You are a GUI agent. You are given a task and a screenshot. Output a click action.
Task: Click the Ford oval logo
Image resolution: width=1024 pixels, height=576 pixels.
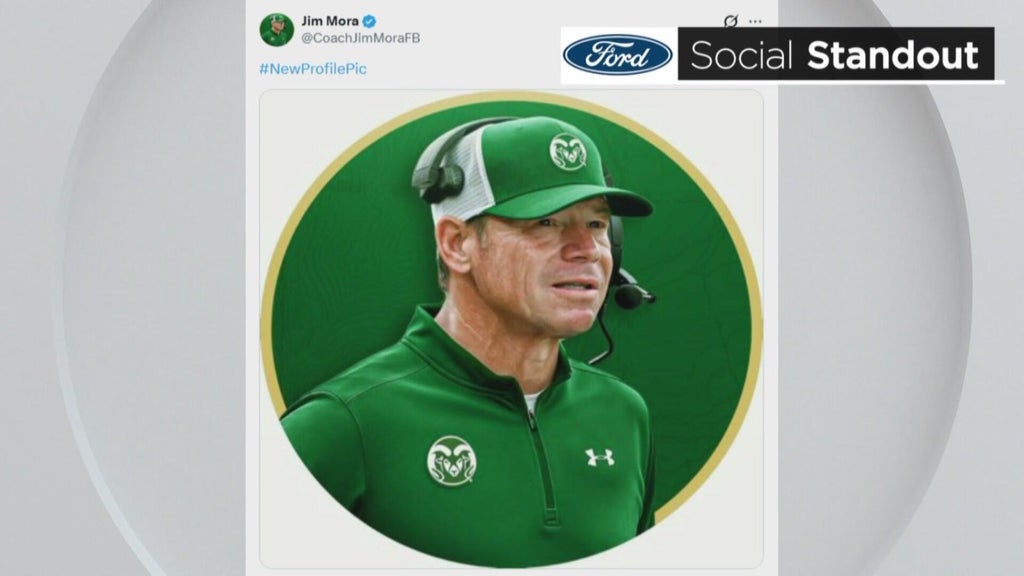click(617, 55)
